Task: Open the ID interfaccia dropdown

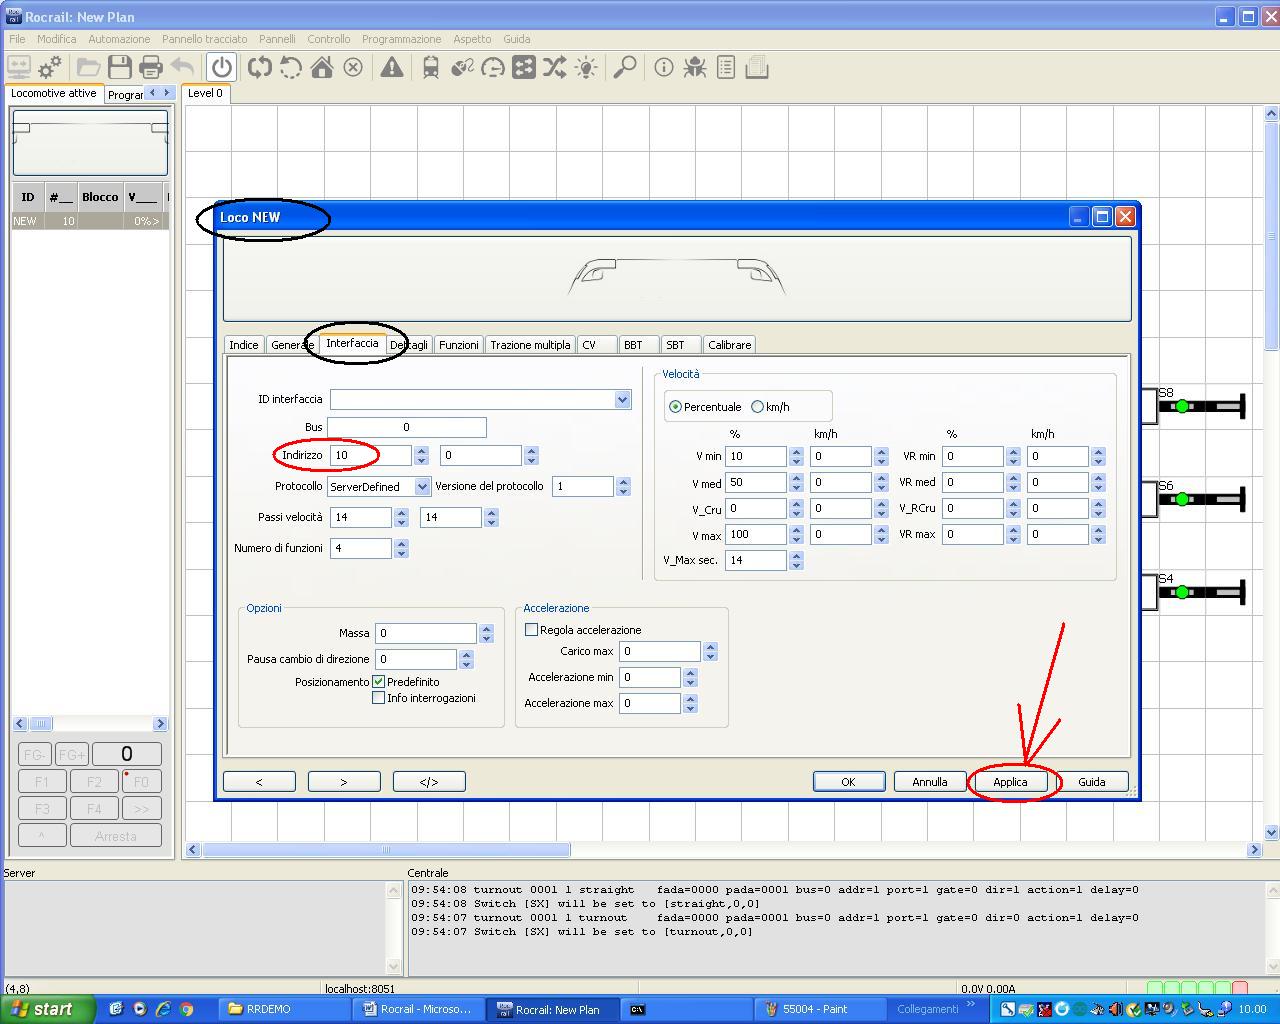Action: (x=622, y=399)
